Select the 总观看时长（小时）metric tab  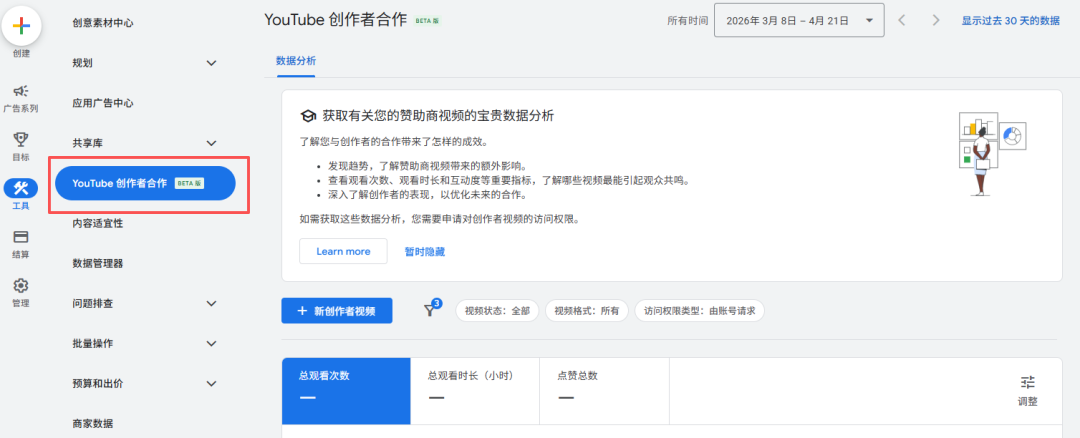click(475, 391)
